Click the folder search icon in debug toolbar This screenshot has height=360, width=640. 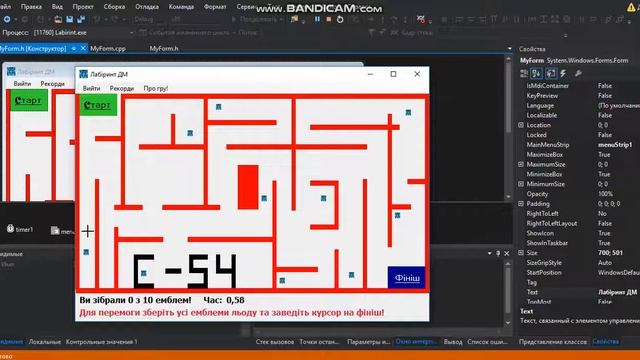pos(294,19)
